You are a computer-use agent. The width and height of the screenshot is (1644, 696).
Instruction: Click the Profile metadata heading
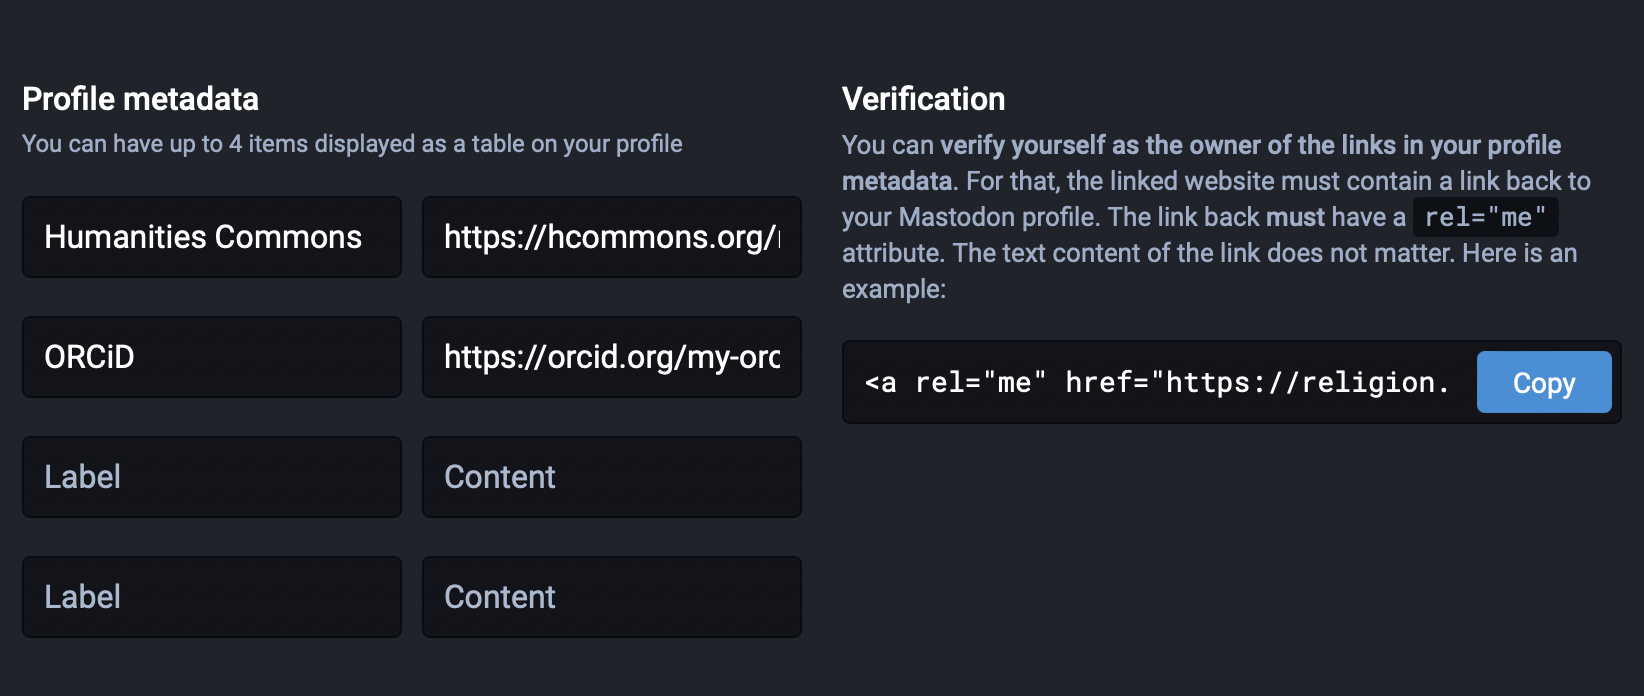pos(140,99)
